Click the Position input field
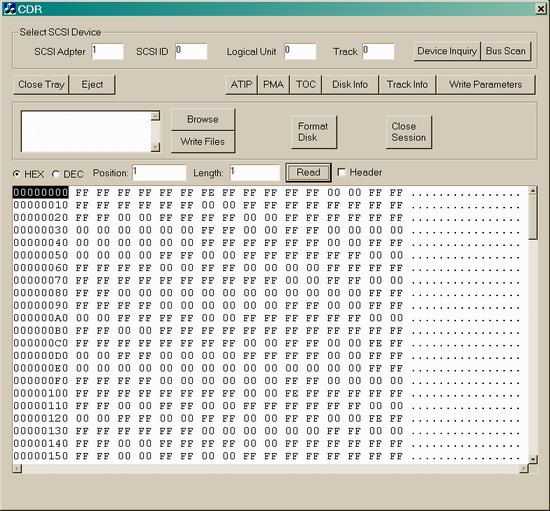 pyautogui.click(x=159, y=173)
